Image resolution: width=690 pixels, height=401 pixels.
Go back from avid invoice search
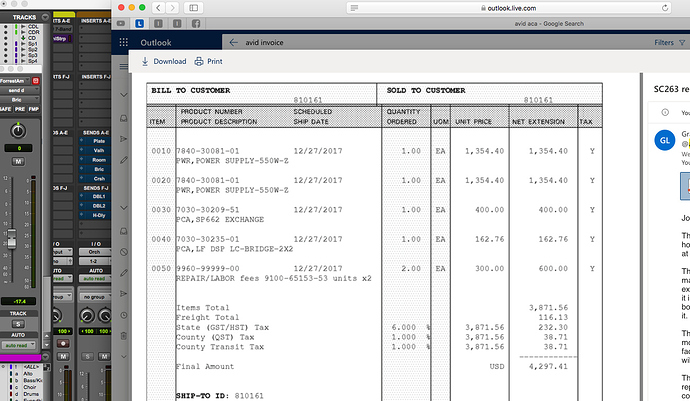pyautogui.click(x=234, y=42)
